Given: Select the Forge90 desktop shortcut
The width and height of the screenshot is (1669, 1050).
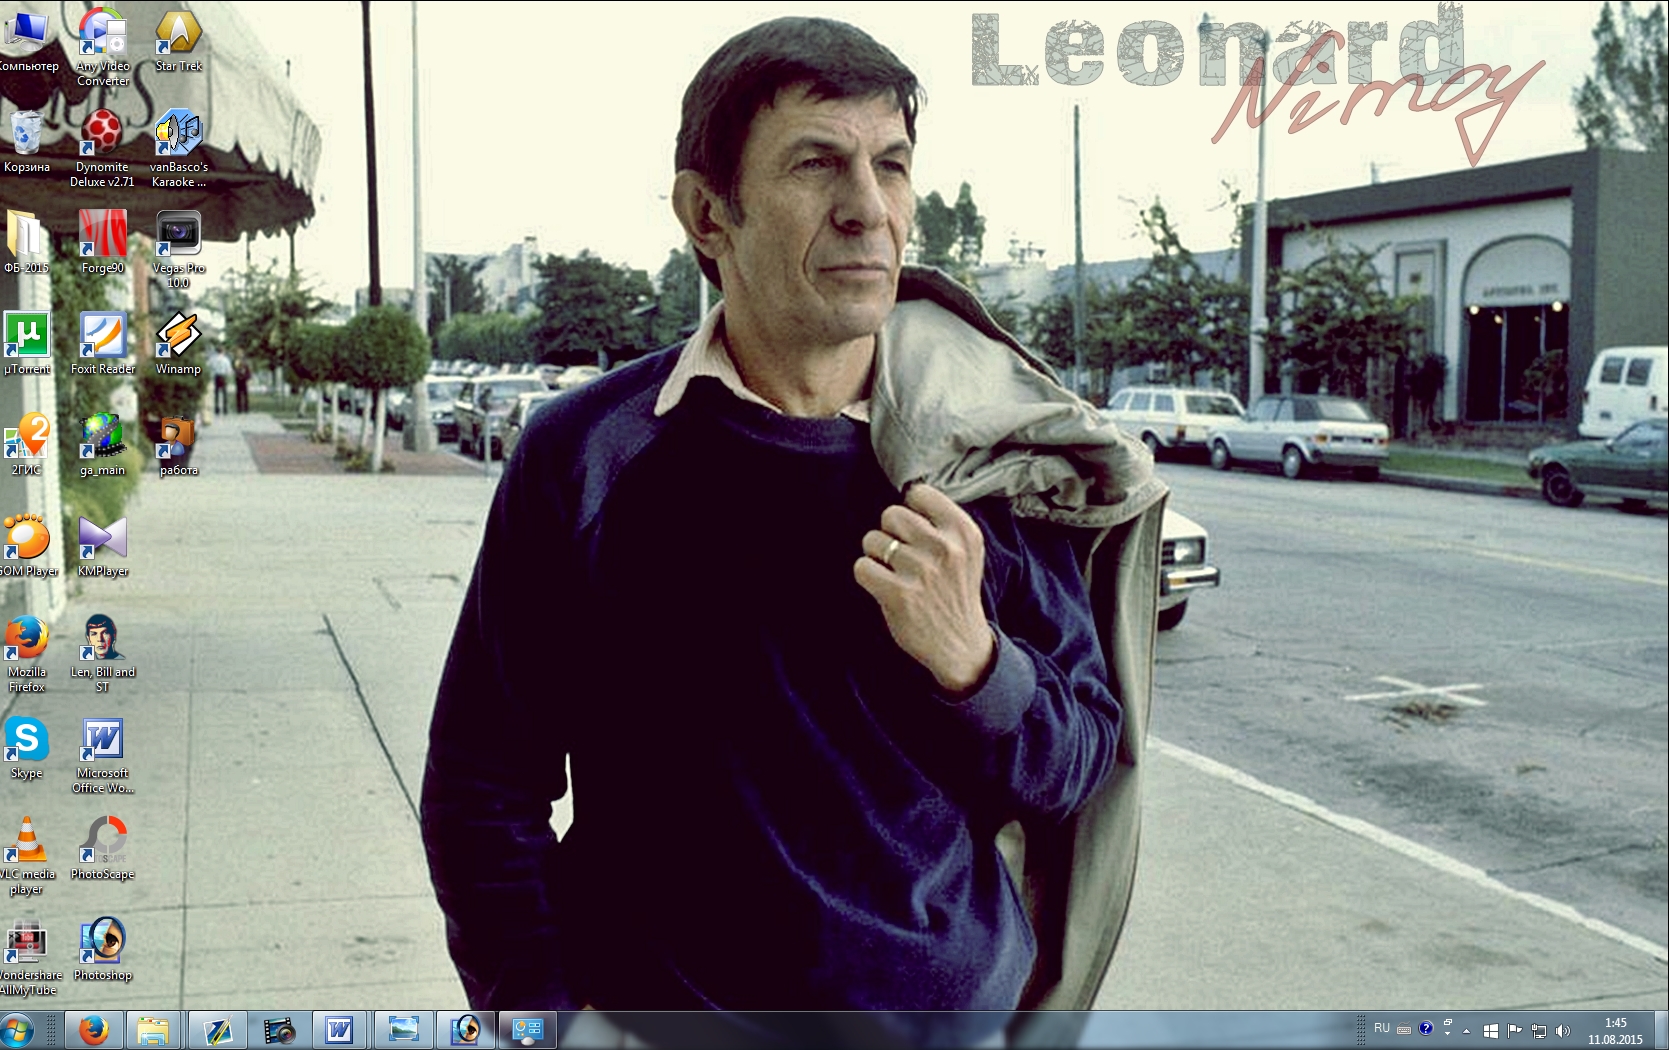Looking at the screenshot, I should click(x=103, y=243).
